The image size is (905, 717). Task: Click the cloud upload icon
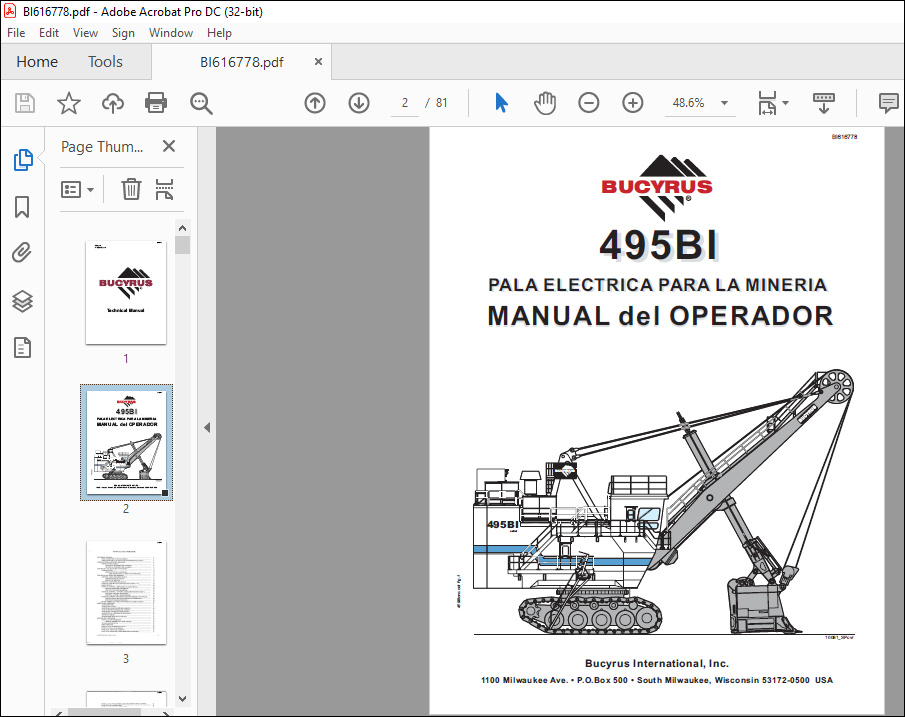(x=113, y=103)
